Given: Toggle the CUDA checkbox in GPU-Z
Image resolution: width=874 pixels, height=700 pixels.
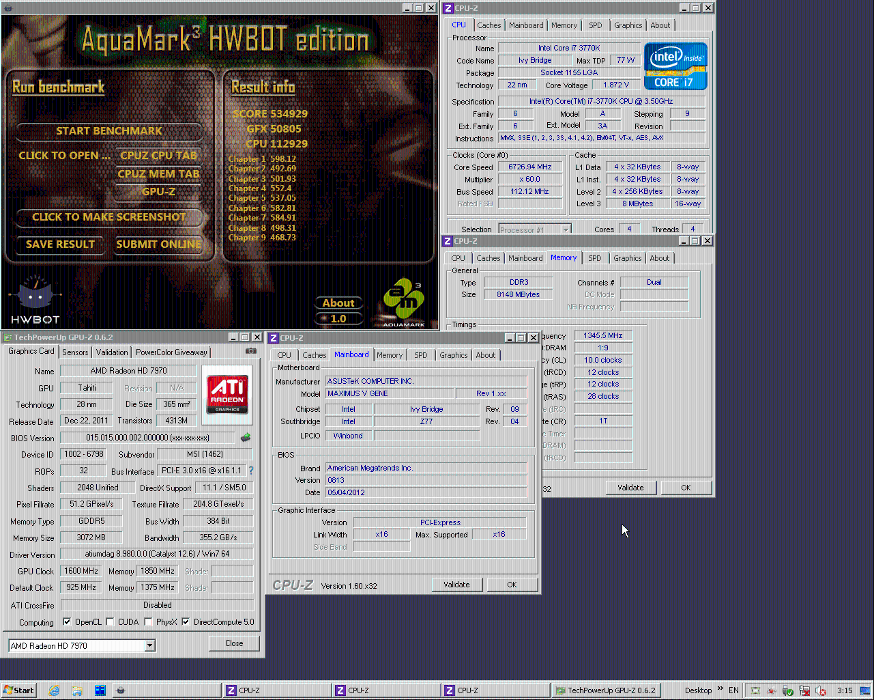Looking at the screenshot, I should click(110, 621).
